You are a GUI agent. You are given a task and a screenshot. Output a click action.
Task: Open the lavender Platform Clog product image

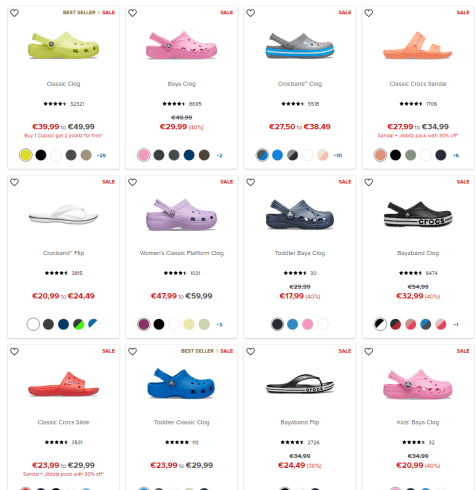[x=181, y=214]
